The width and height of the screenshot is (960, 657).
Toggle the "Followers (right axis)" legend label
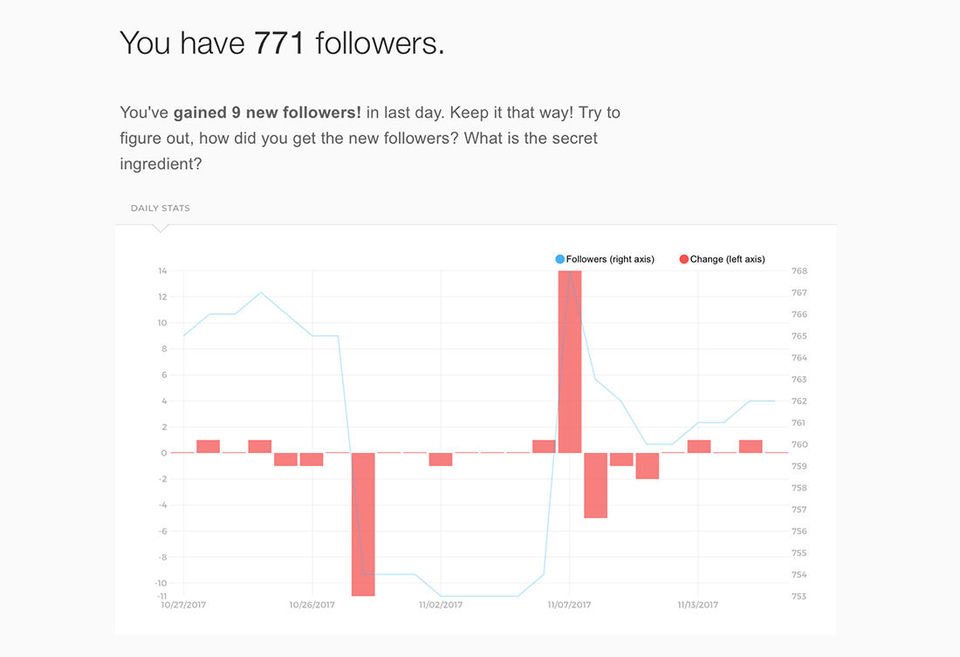[610, 259]
